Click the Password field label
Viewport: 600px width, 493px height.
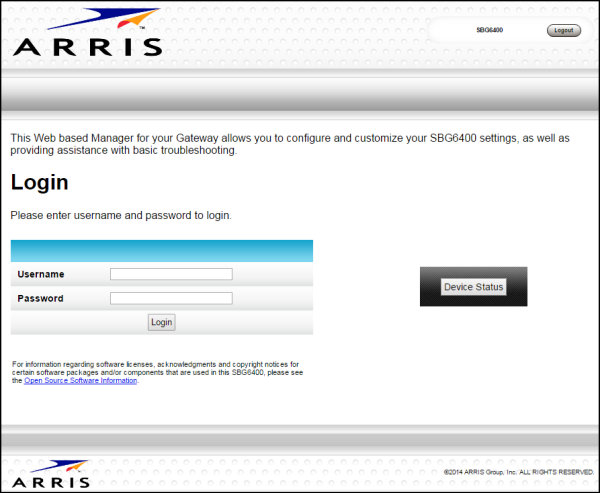[40, 298]
